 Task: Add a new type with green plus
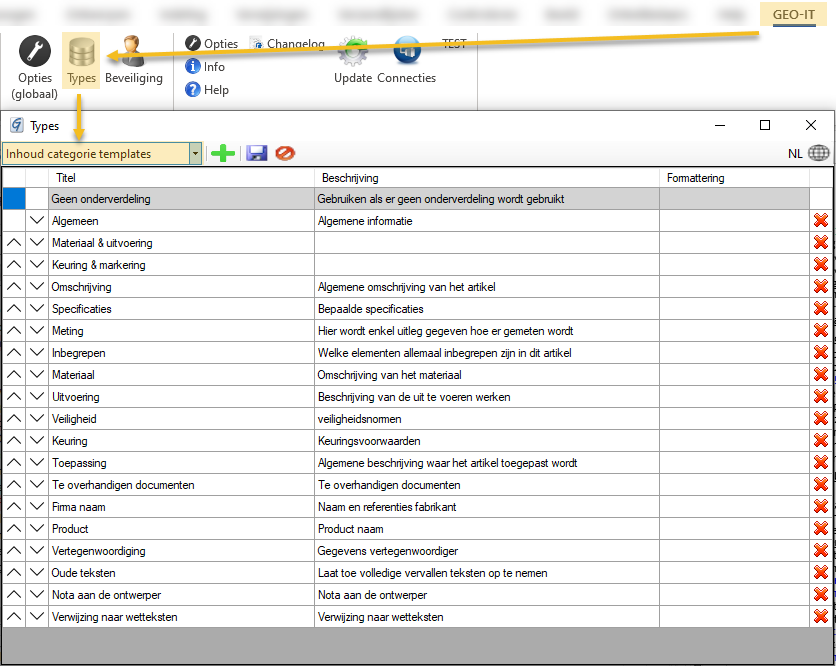[x=223, y=154]
